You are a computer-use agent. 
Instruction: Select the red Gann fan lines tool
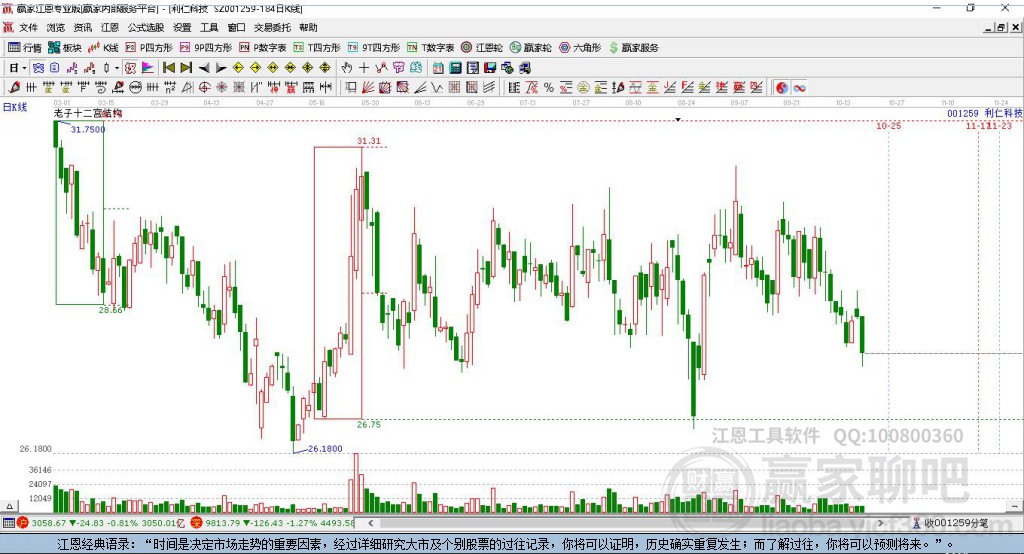click(367, 88)
